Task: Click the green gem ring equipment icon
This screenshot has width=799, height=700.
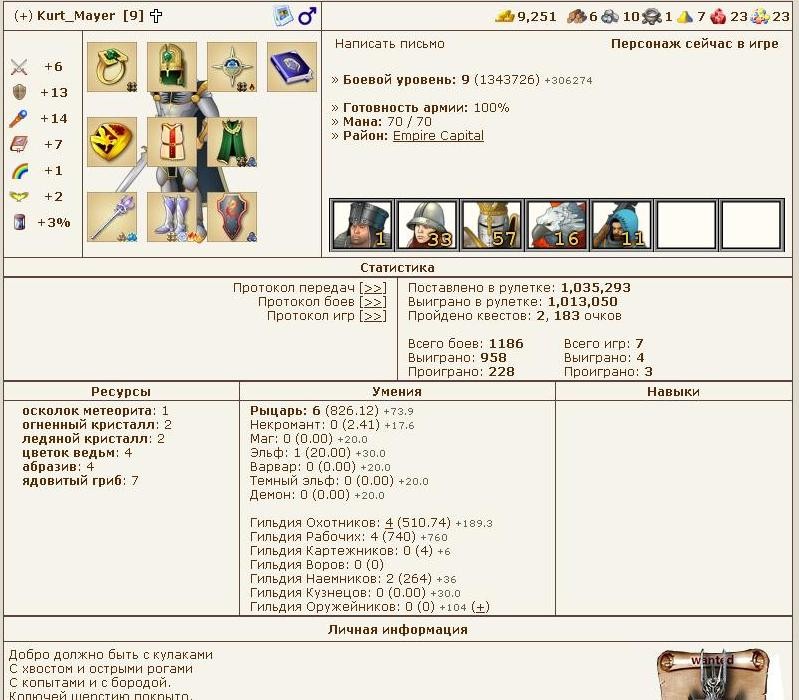Action: click(x=111, y=67)
